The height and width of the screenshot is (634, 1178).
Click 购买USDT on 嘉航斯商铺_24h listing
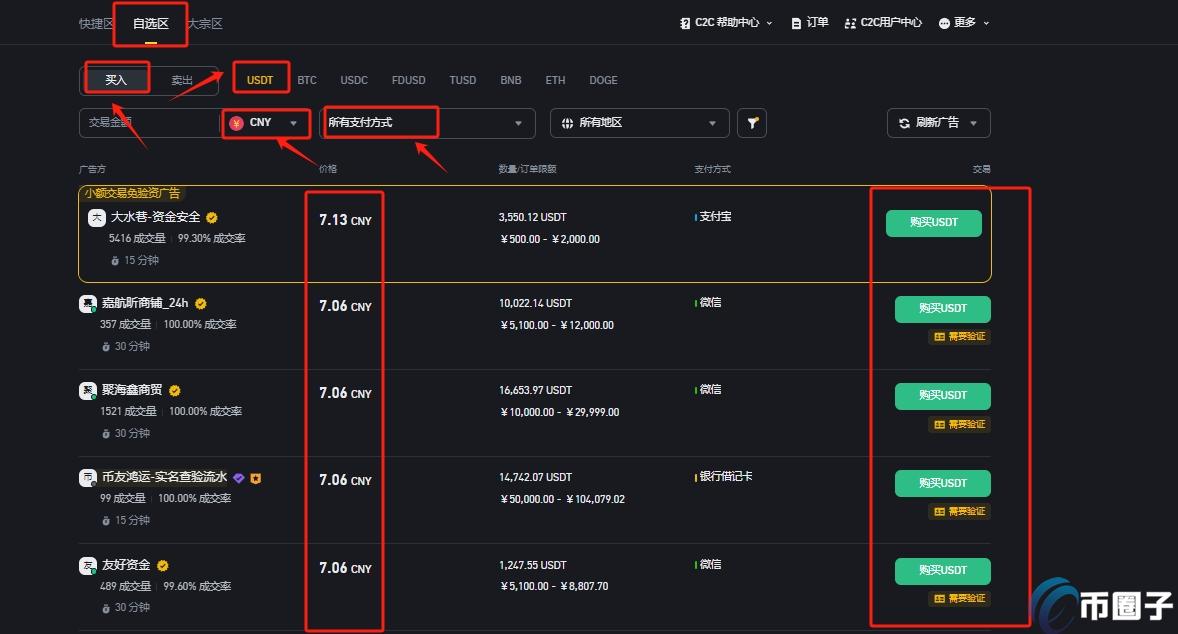click(942, 309)
